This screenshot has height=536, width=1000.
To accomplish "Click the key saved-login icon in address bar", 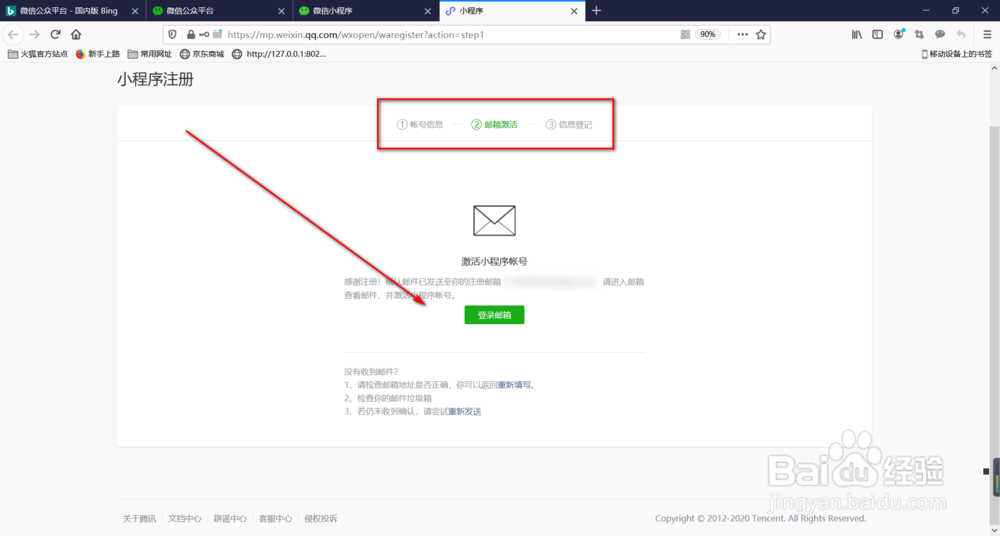I will click(x=204, y=34).
